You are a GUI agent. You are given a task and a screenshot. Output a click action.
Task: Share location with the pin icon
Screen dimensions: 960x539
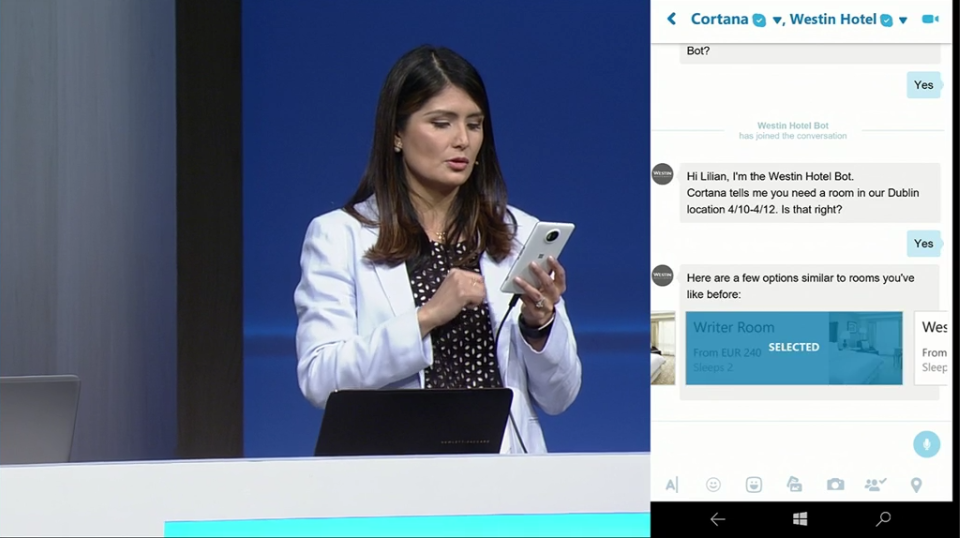pos(916,485)
